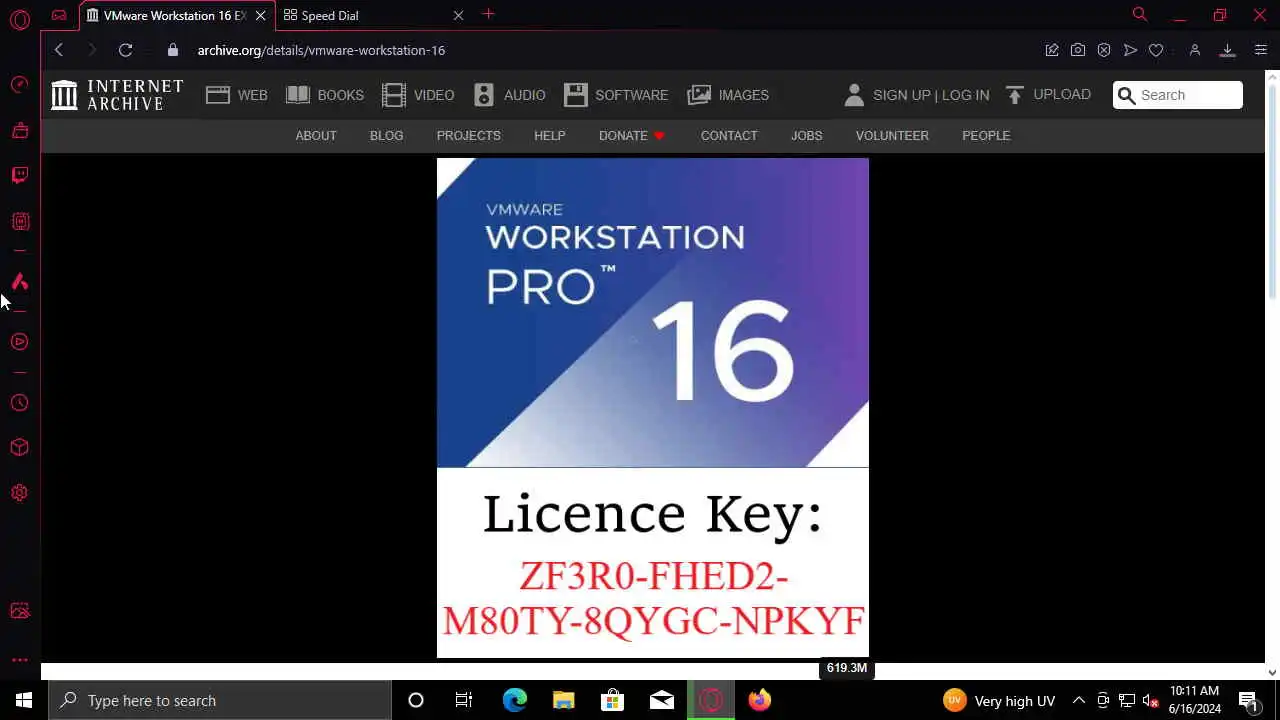
Task: Open GX Corner controller icon
Action: (59, 15)
